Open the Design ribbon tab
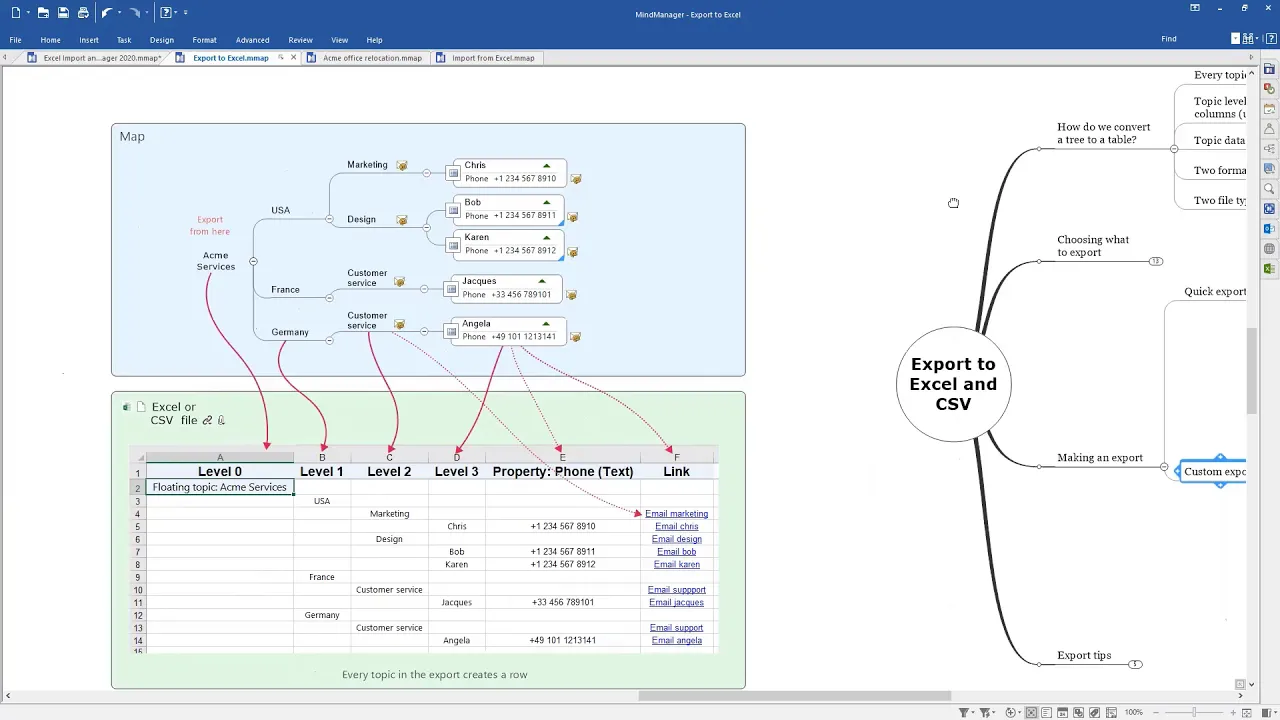Screen dimensions: 1280x720 162,40
